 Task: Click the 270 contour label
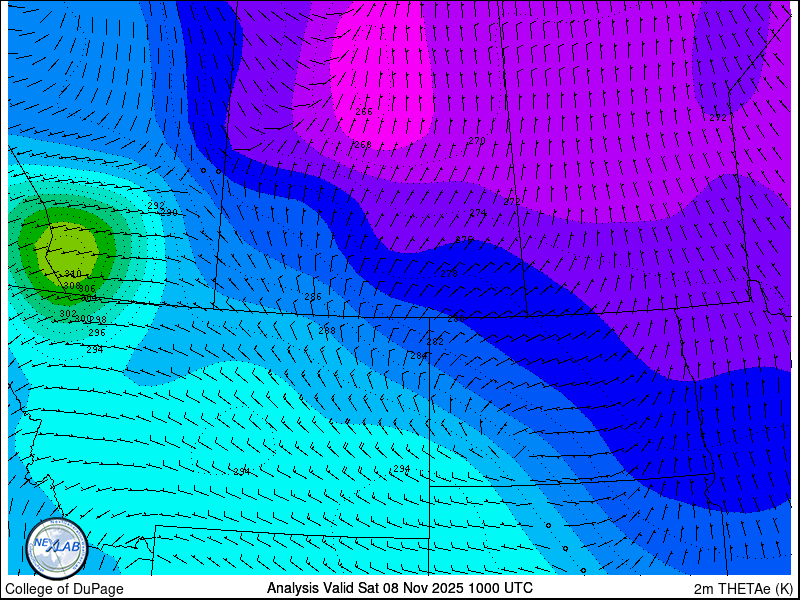(x=477, y=140)
